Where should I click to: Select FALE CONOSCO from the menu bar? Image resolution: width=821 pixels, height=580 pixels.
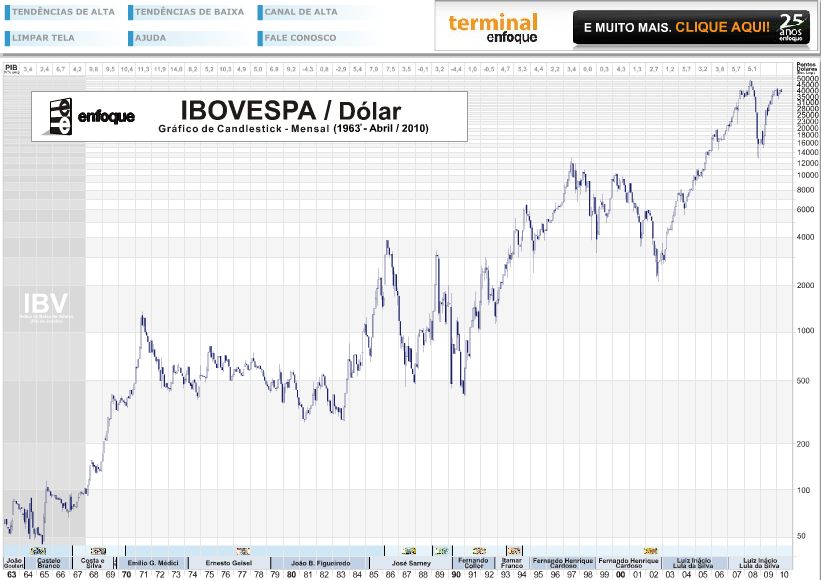300,37
